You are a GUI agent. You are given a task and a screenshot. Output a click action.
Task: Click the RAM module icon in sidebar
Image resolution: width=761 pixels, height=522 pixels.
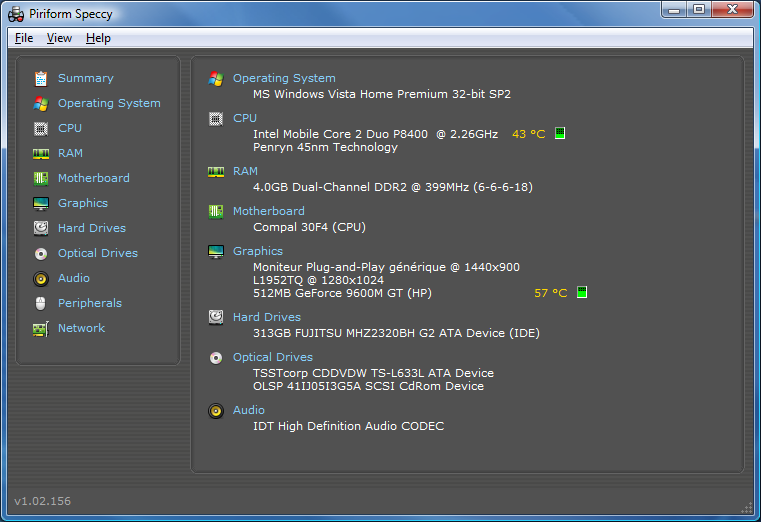[x=41, y=154]
